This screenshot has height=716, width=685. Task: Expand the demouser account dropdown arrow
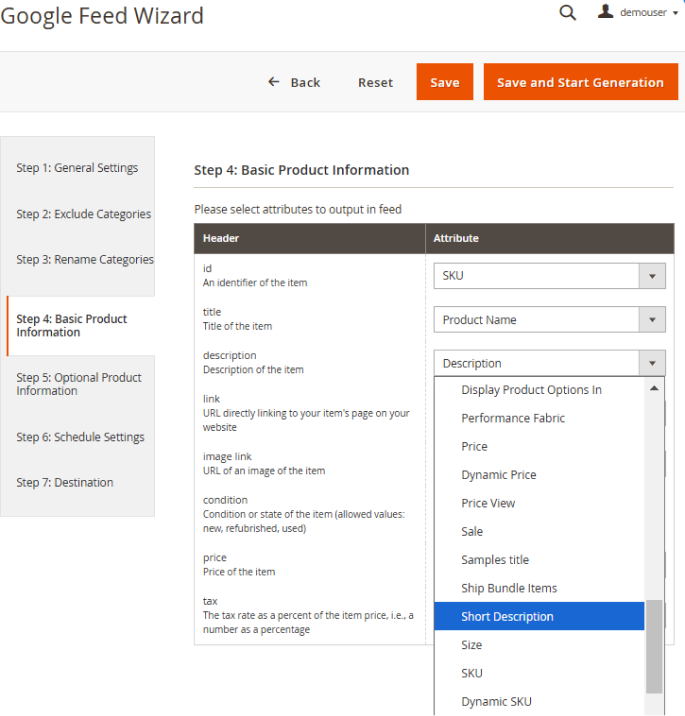pyautogui.click(x=675, y=13)
